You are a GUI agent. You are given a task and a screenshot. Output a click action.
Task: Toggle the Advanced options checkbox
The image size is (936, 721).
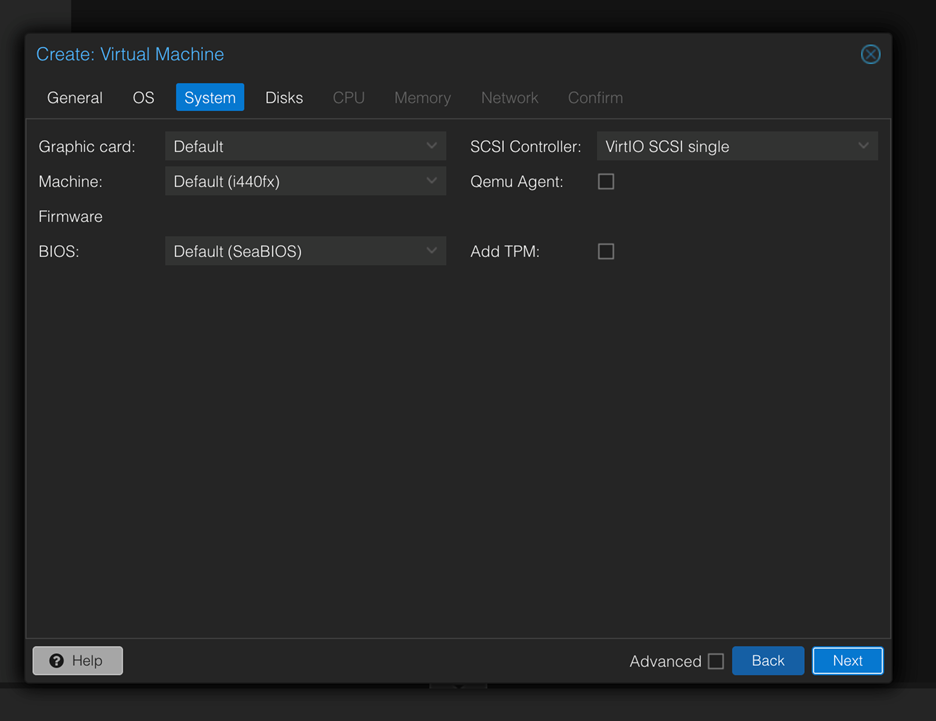(x=716, y=661)
